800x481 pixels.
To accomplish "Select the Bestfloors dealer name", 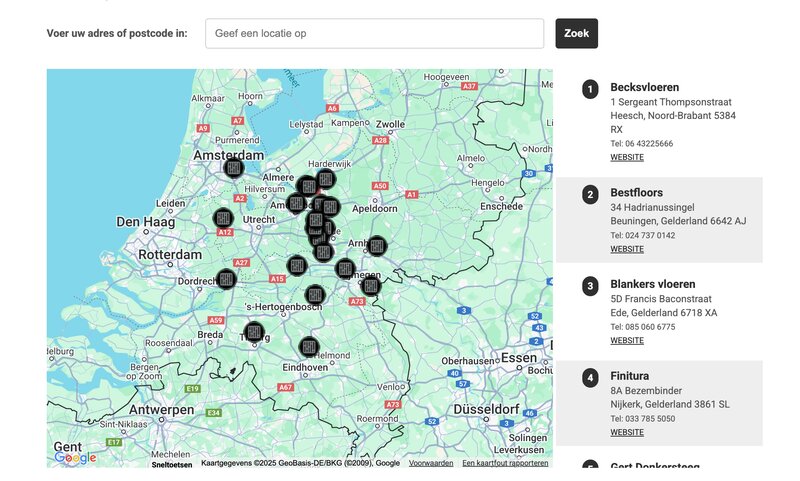I will [637, 192].
